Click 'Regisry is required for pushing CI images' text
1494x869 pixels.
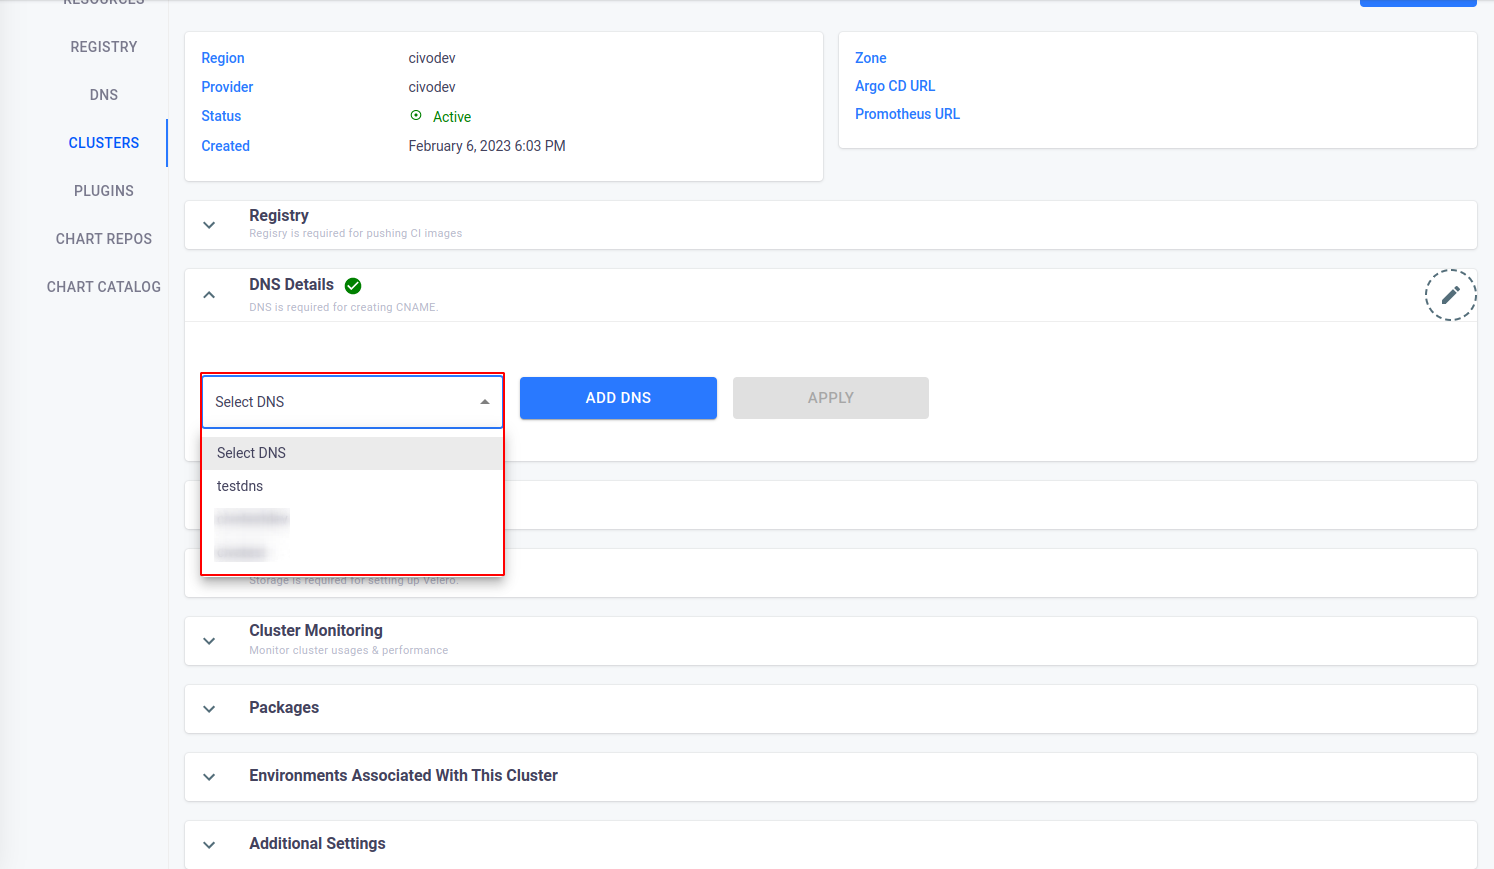356,233
